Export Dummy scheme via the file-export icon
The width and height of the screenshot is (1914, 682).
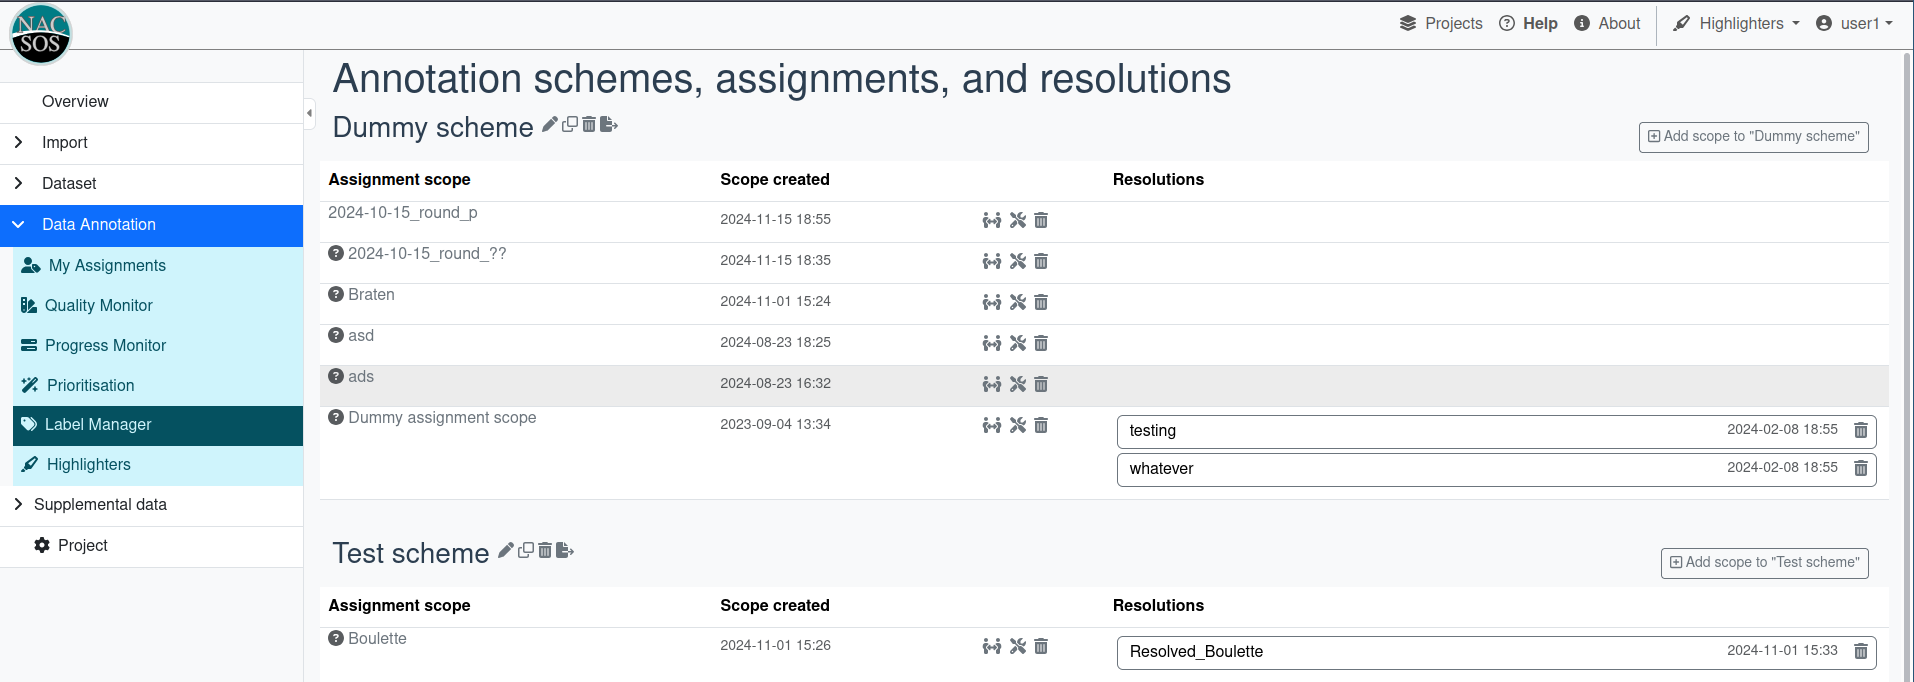(x=608, y=124)
